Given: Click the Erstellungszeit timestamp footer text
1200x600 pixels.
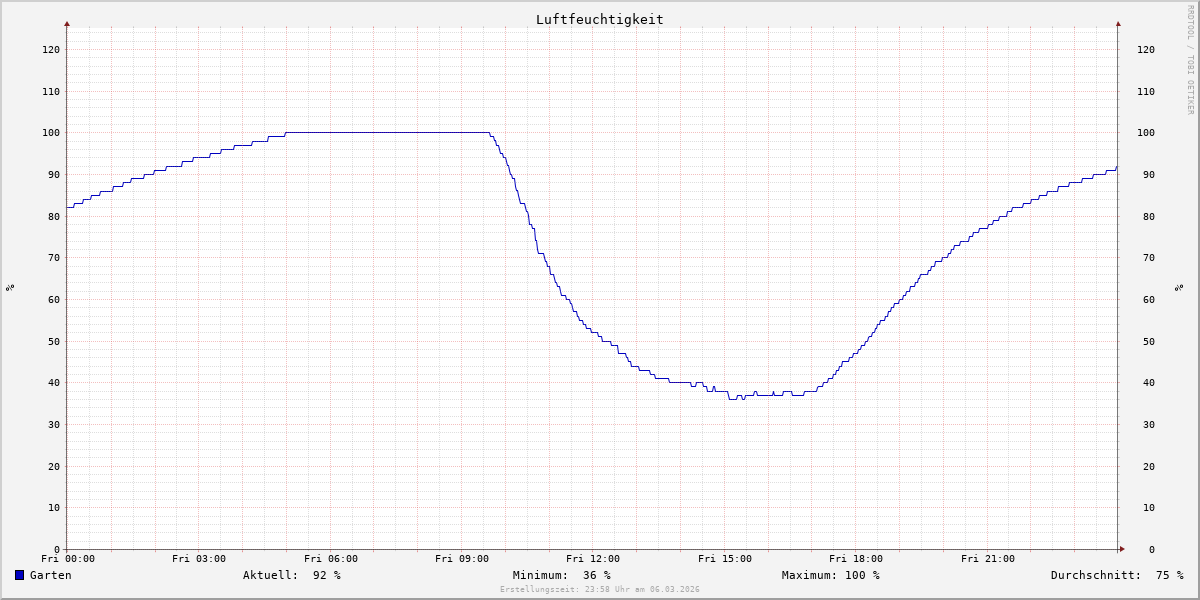Looking at the screenshot, I should pos(600,590).
